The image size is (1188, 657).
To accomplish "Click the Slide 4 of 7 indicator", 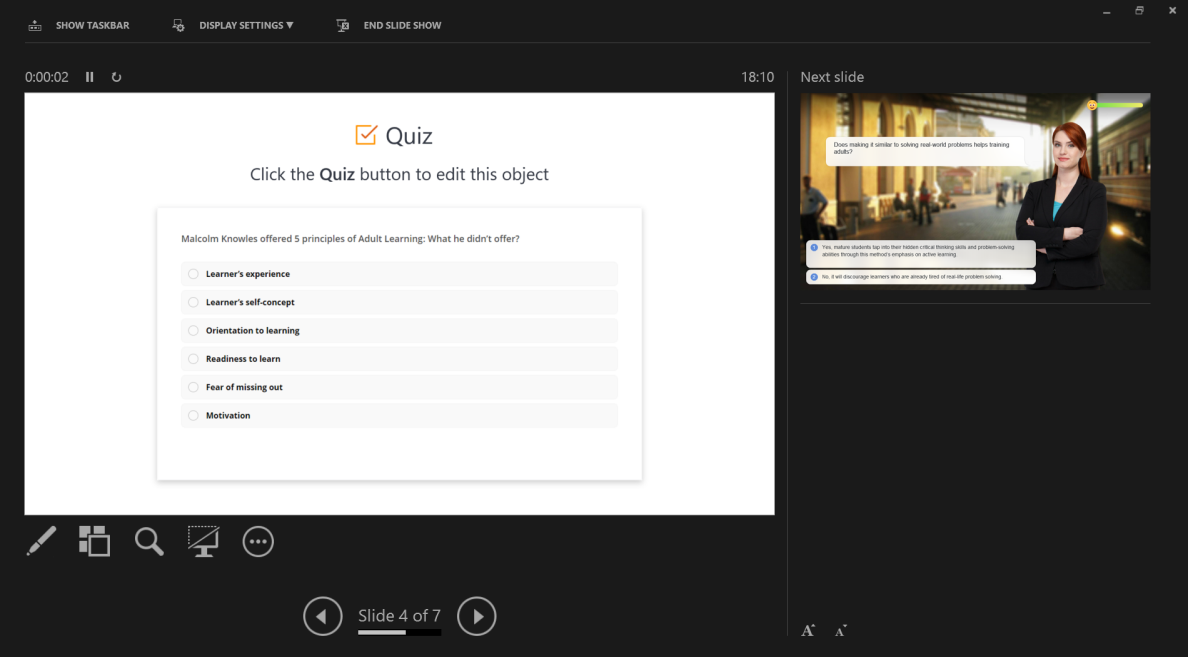I will click(399, 615).
